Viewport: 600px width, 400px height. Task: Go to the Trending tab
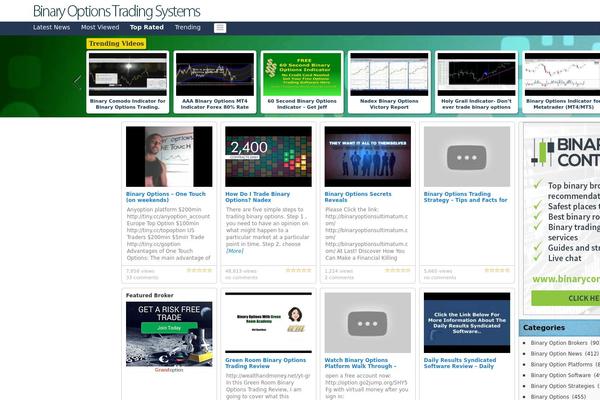pyautogui.click(x=188, y=28)
